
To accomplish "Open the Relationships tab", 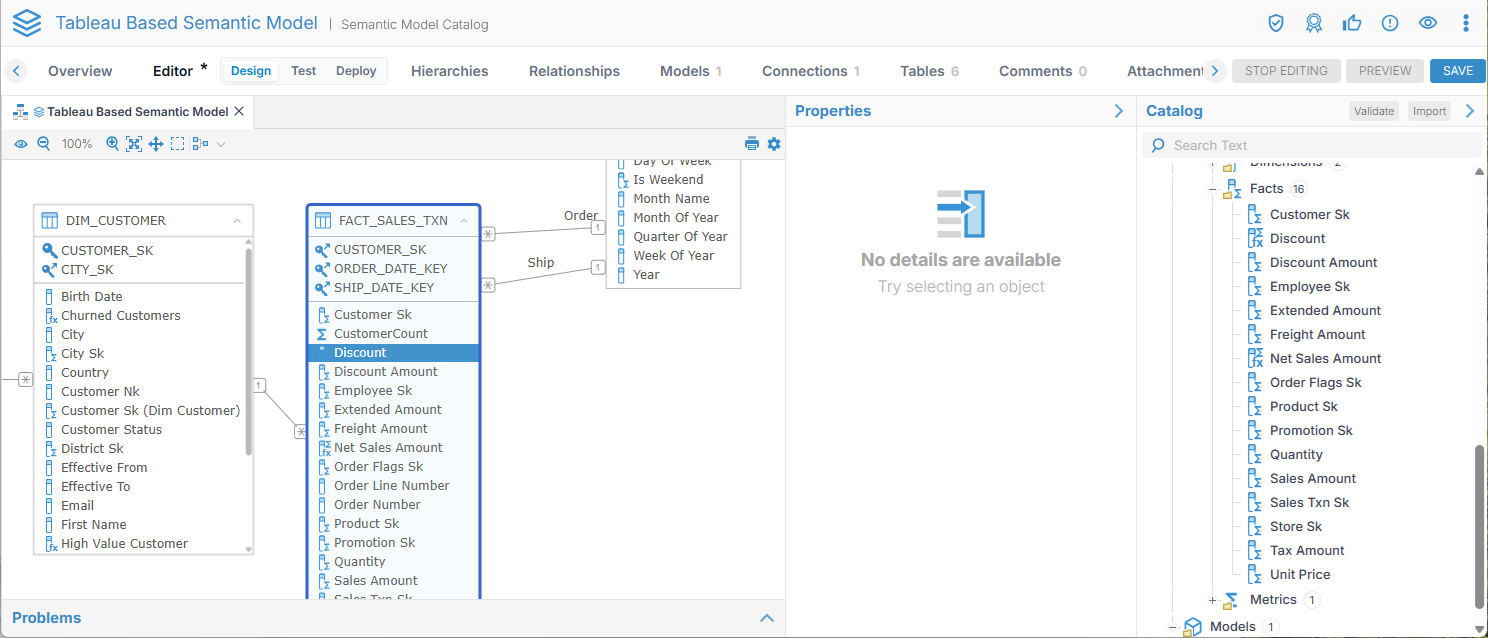I will pos(574,71).
